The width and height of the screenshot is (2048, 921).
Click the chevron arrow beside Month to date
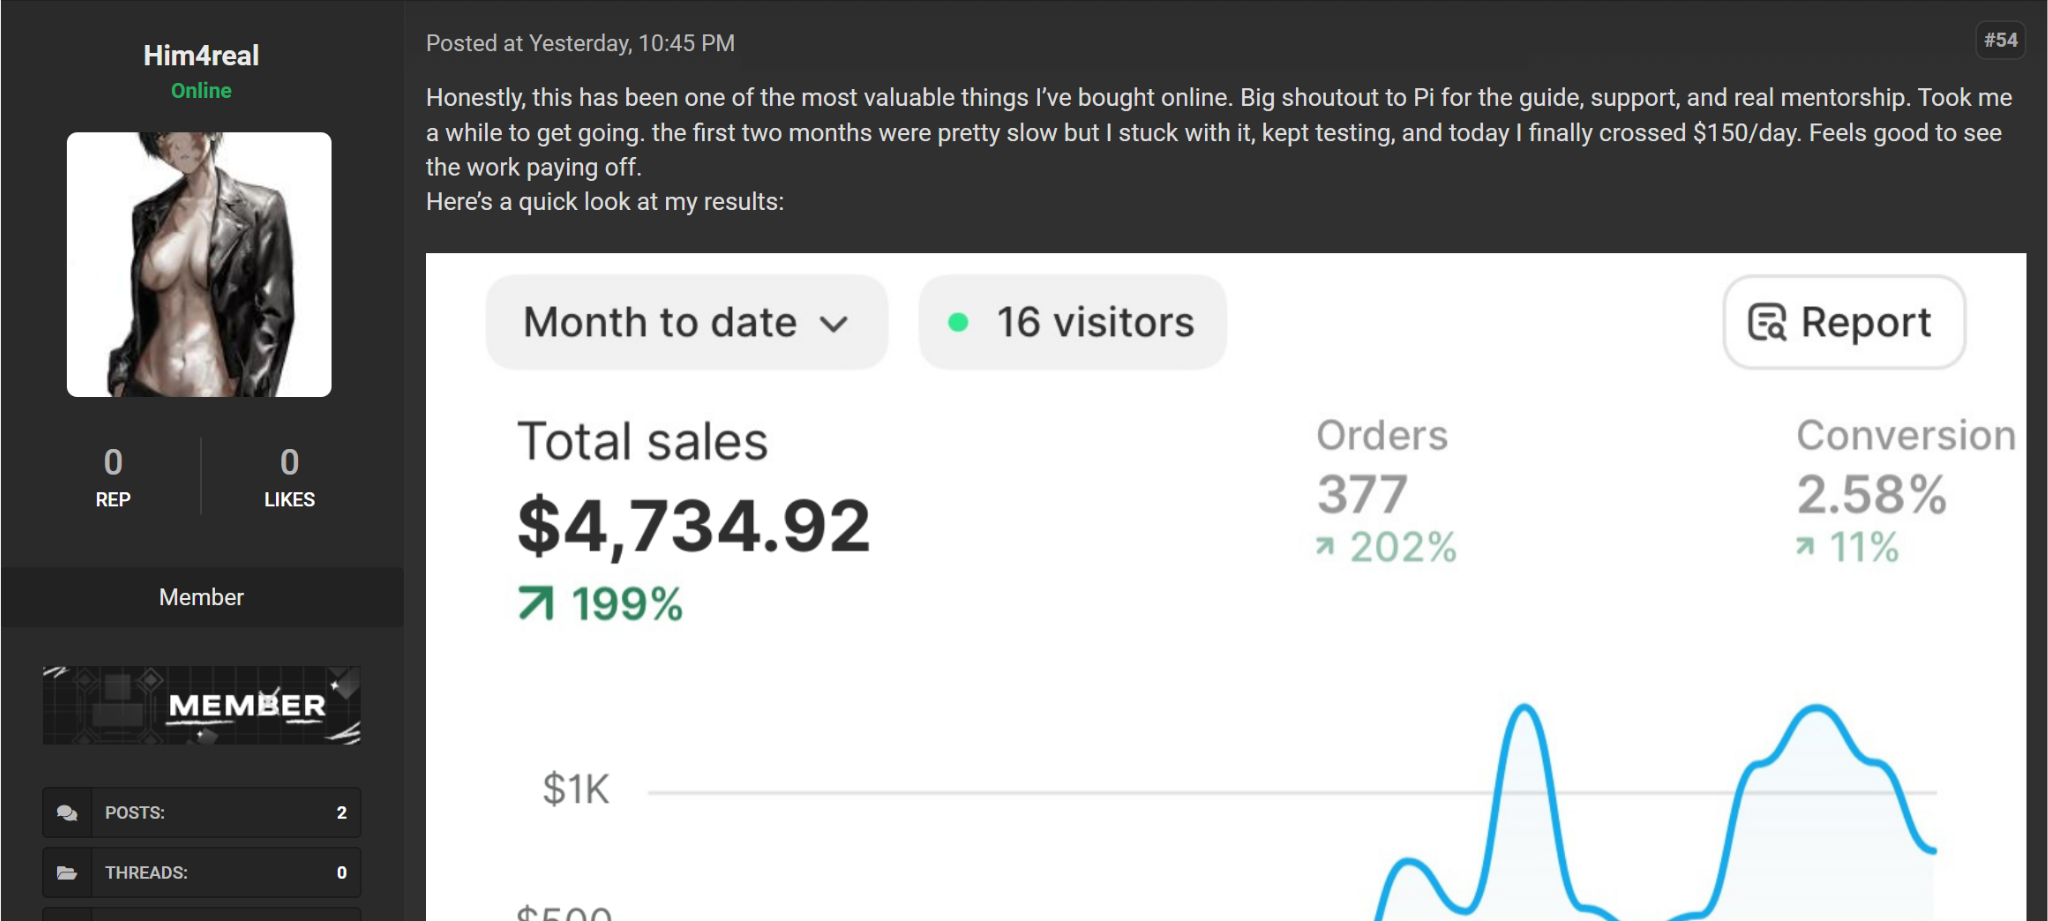pos(834,324)
